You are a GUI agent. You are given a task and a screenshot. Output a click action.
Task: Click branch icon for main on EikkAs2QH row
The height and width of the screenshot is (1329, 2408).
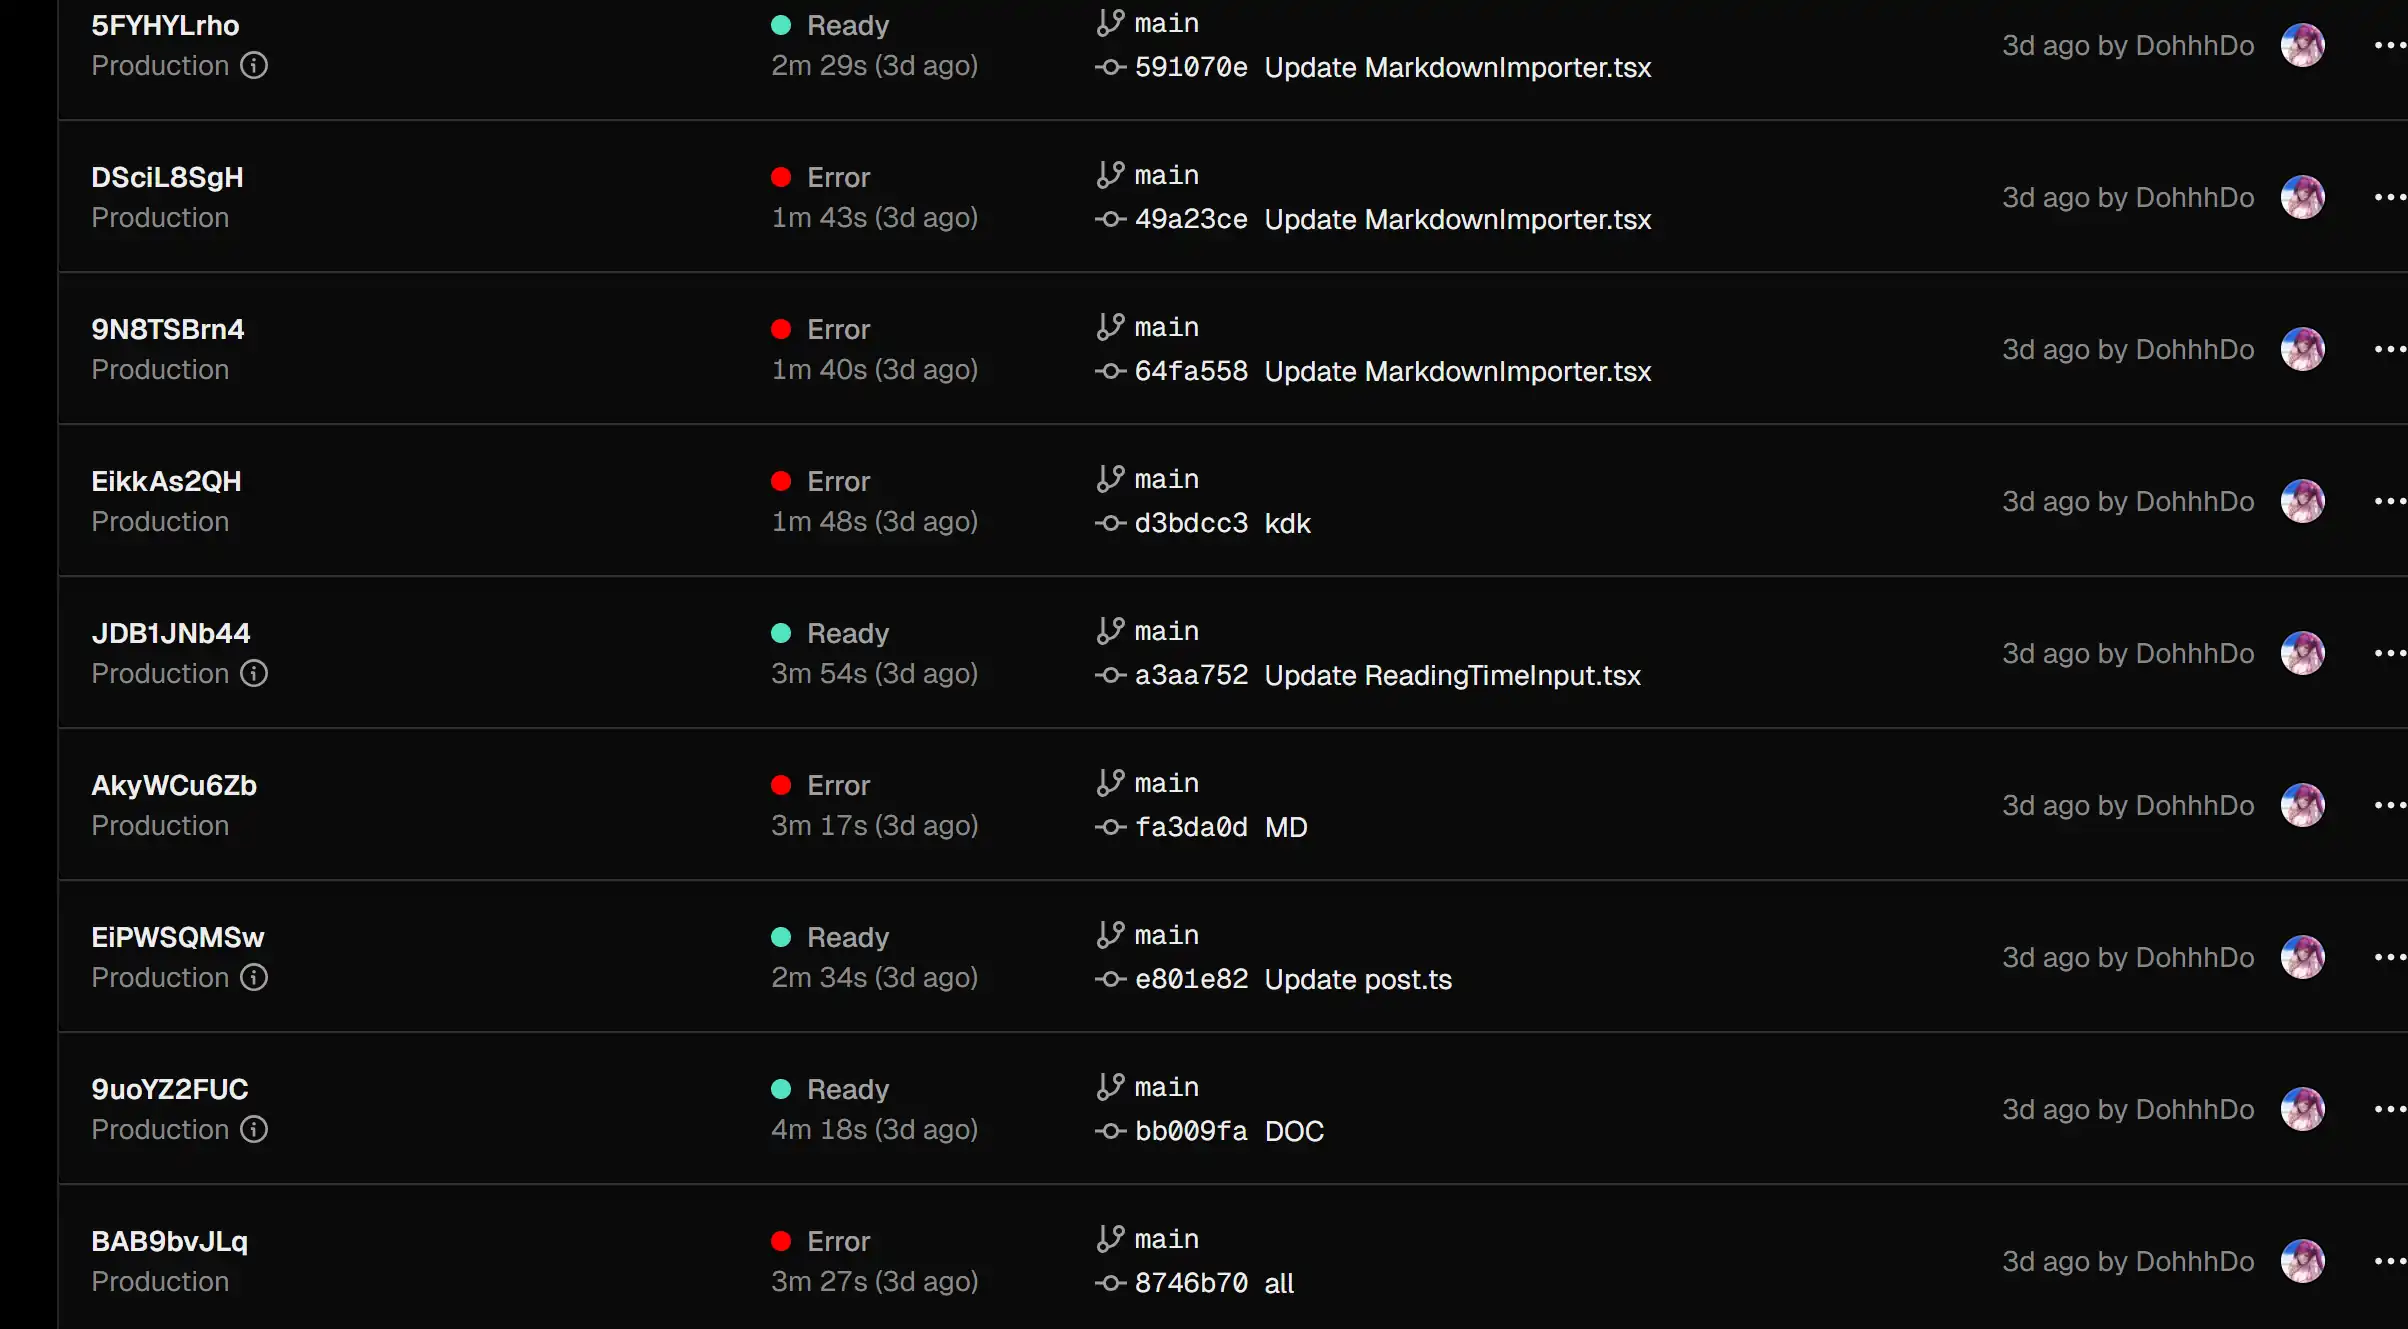point(1110,479)
